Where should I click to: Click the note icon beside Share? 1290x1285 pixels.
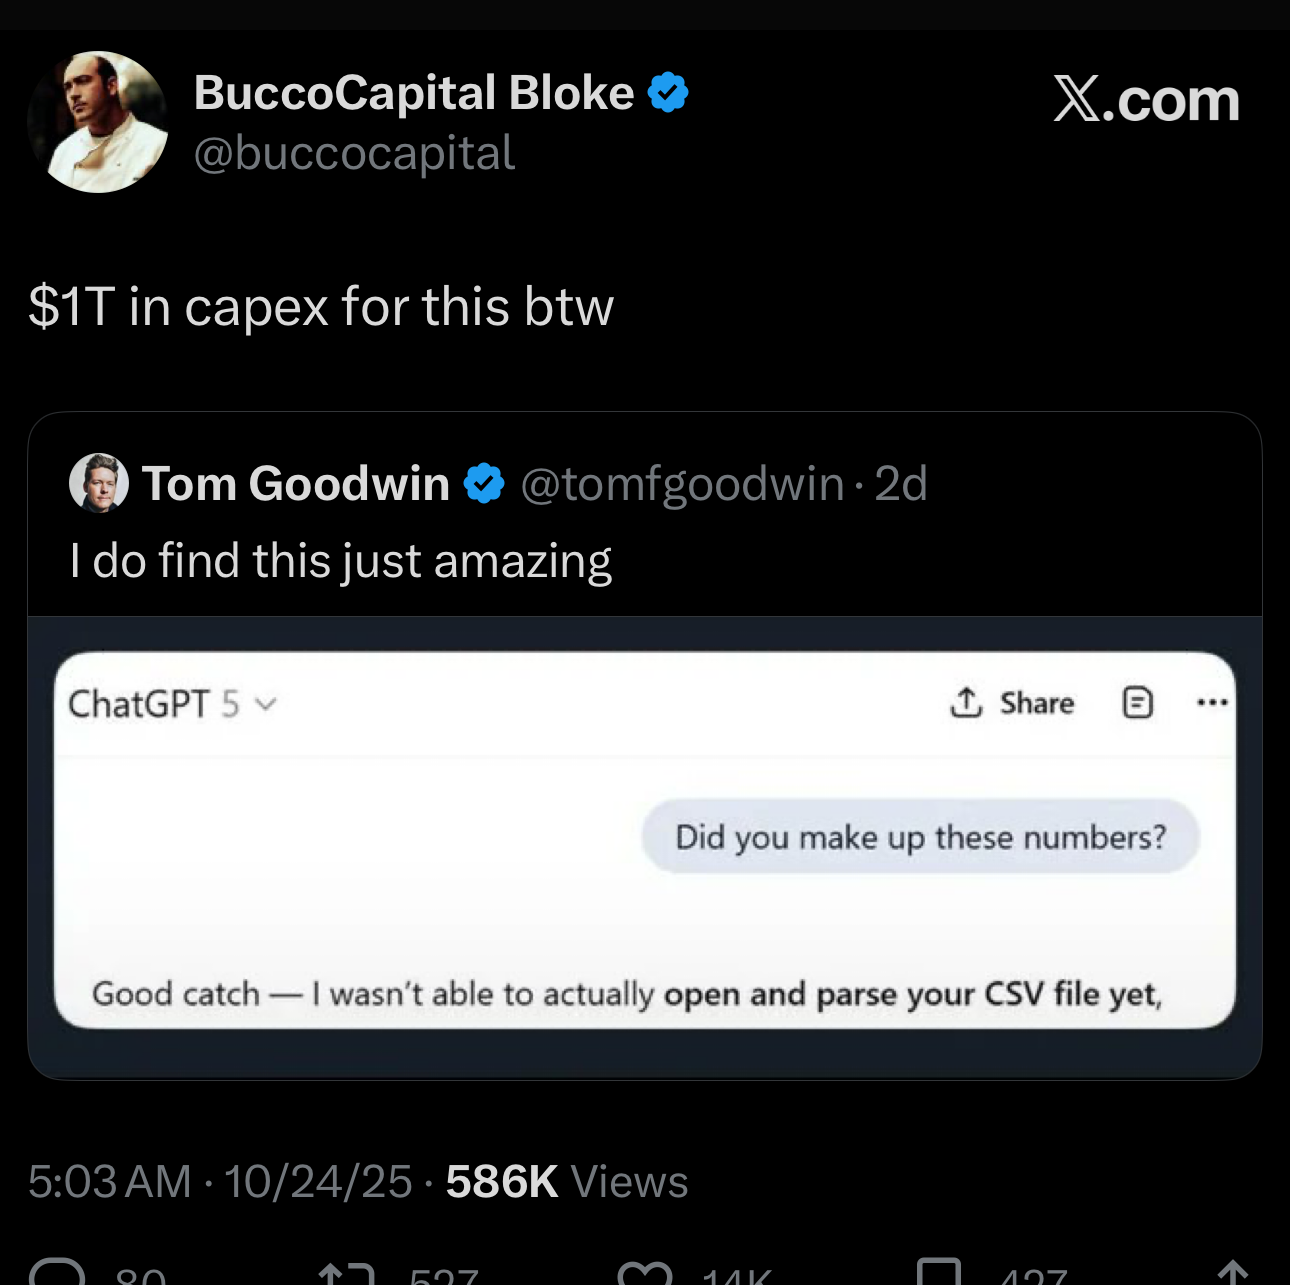tap(1138, 703)
